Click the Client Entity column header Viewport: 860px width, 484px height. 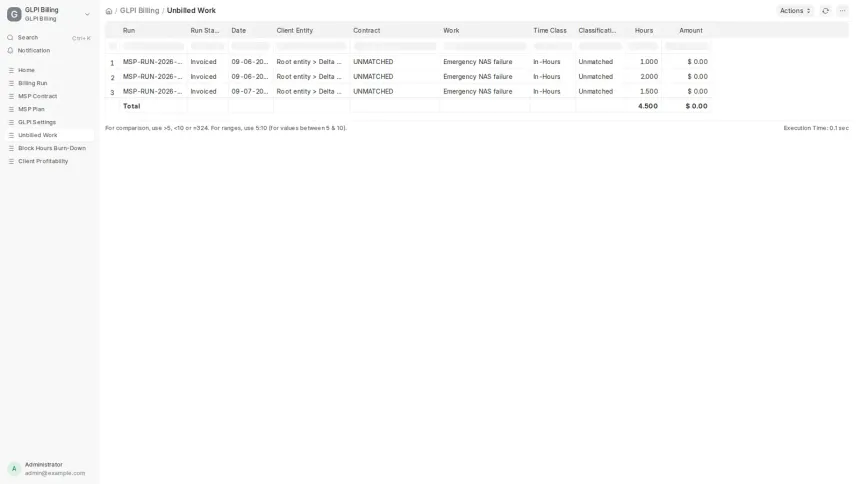[312, 31]
